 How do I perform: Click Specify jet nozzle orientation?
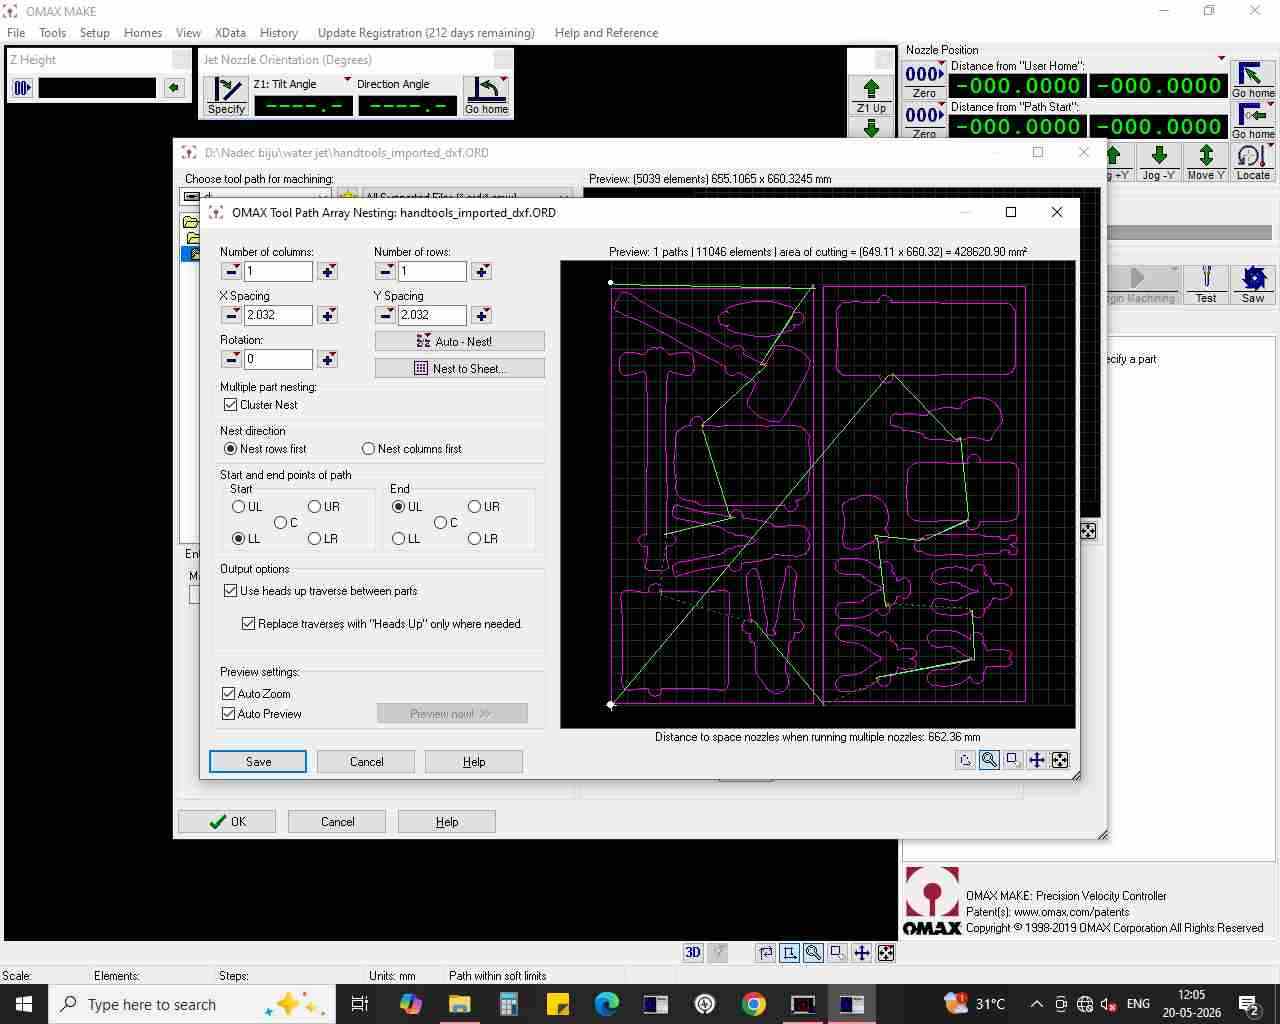tap(227, 96)
